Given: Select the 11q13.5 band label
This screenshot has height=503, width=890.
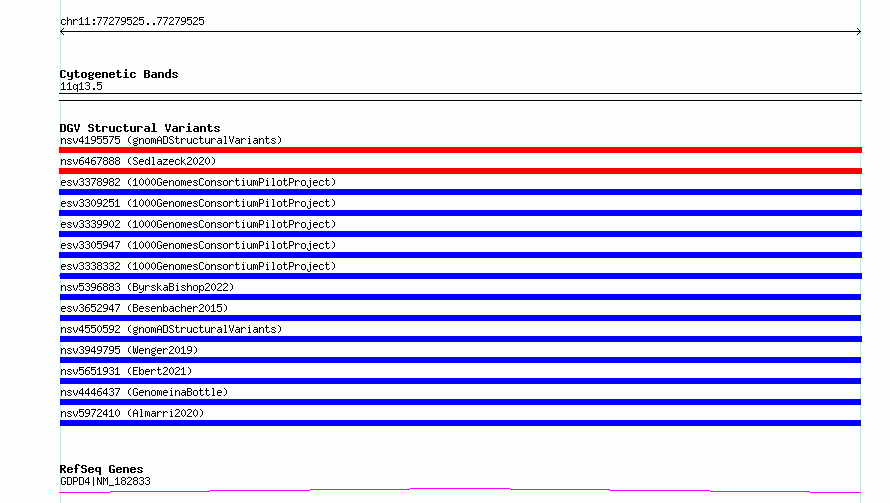Looking at the screenshot, I should 81,86.
